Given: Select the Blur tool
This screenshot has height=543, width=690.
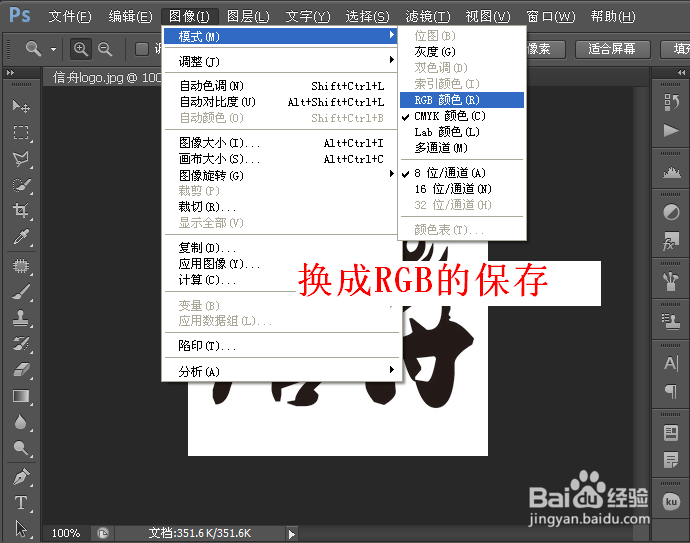Looking at the screenshot, I should (x=21, y=422).
